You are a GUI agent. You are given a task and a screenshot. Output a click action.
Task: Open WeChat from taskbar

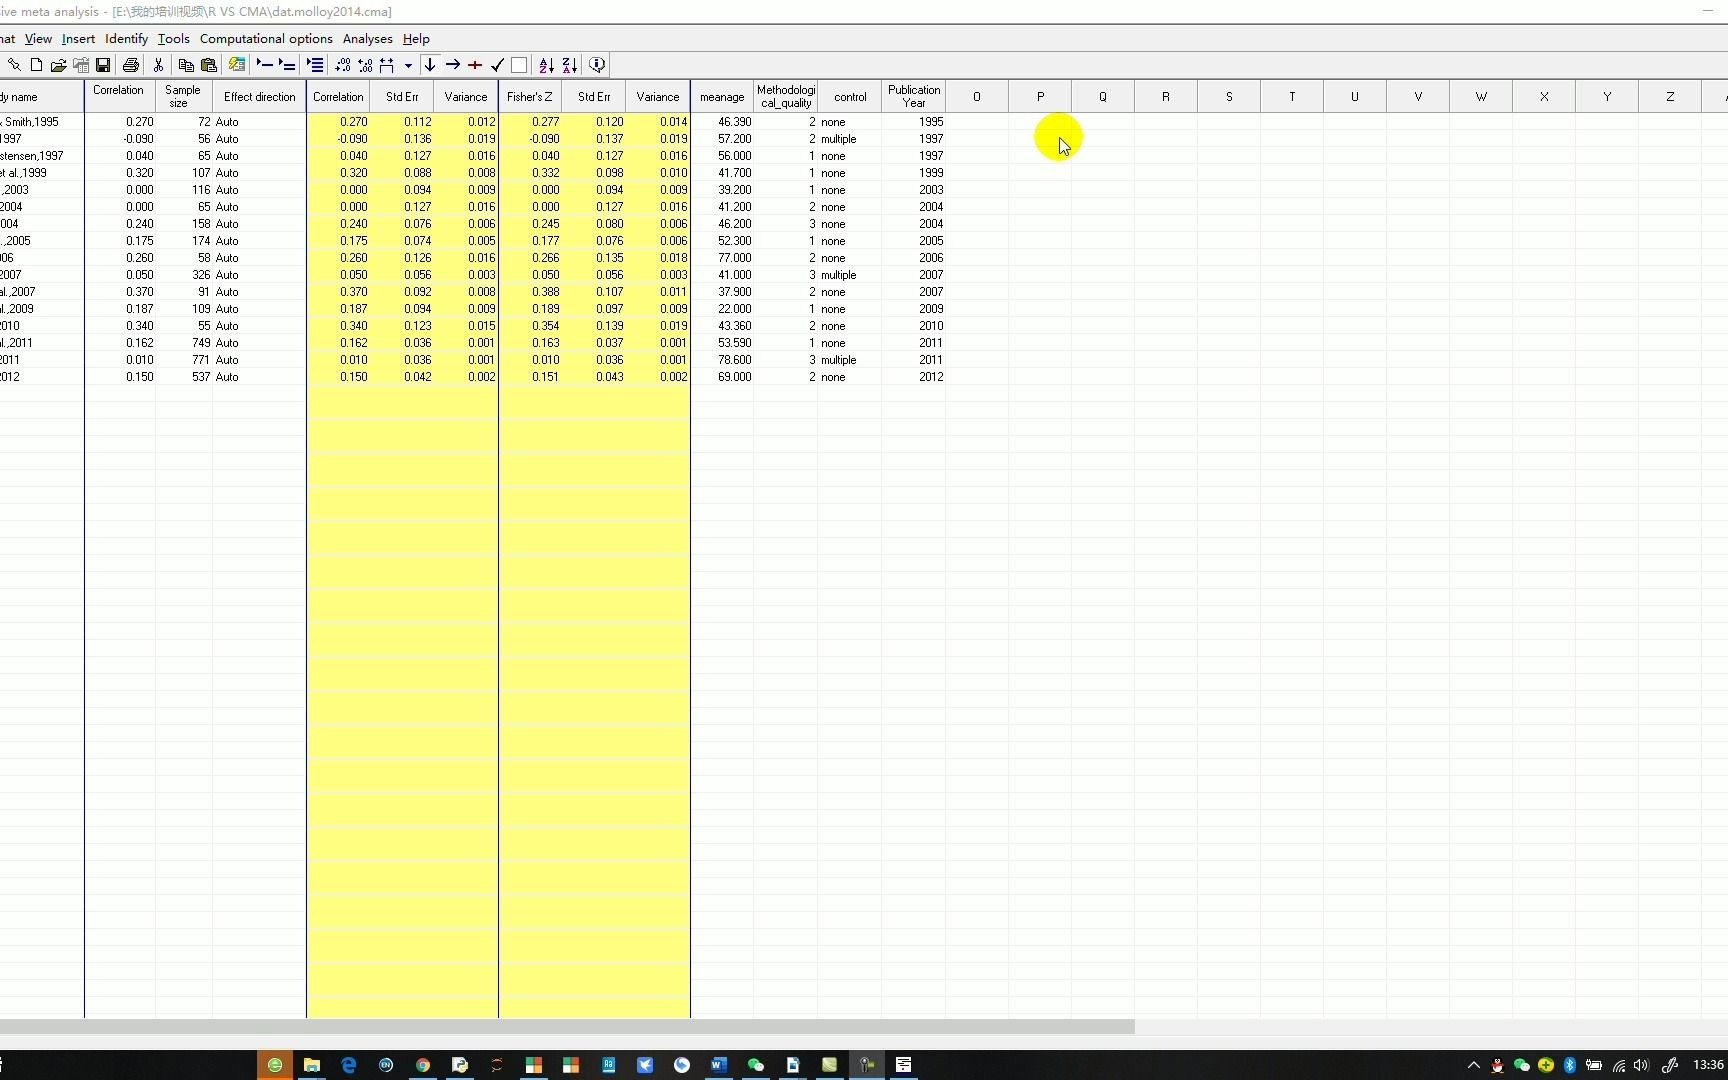point(756,1065)
